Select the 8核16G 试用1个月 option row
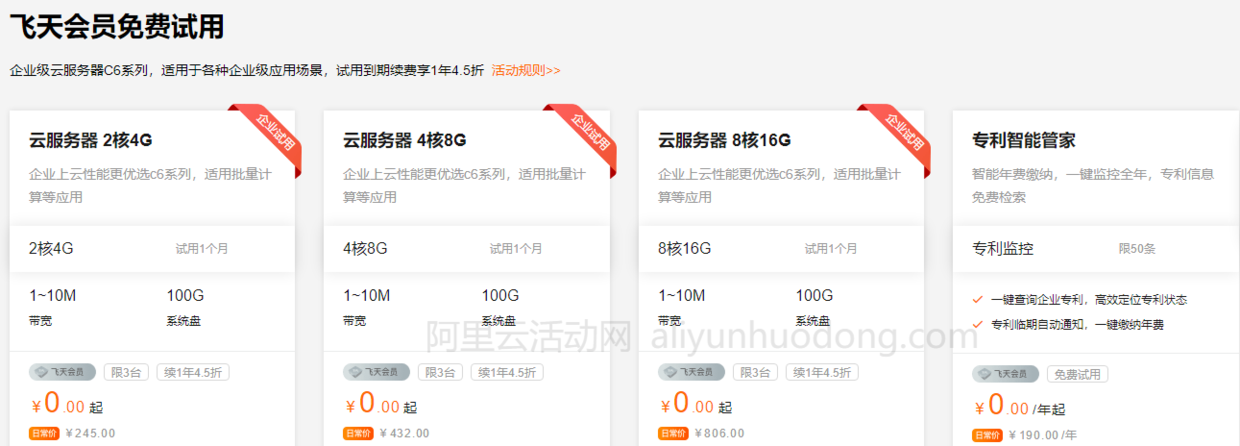Image resolution: width=1240 pixels, height=446 pixels. 781,248
